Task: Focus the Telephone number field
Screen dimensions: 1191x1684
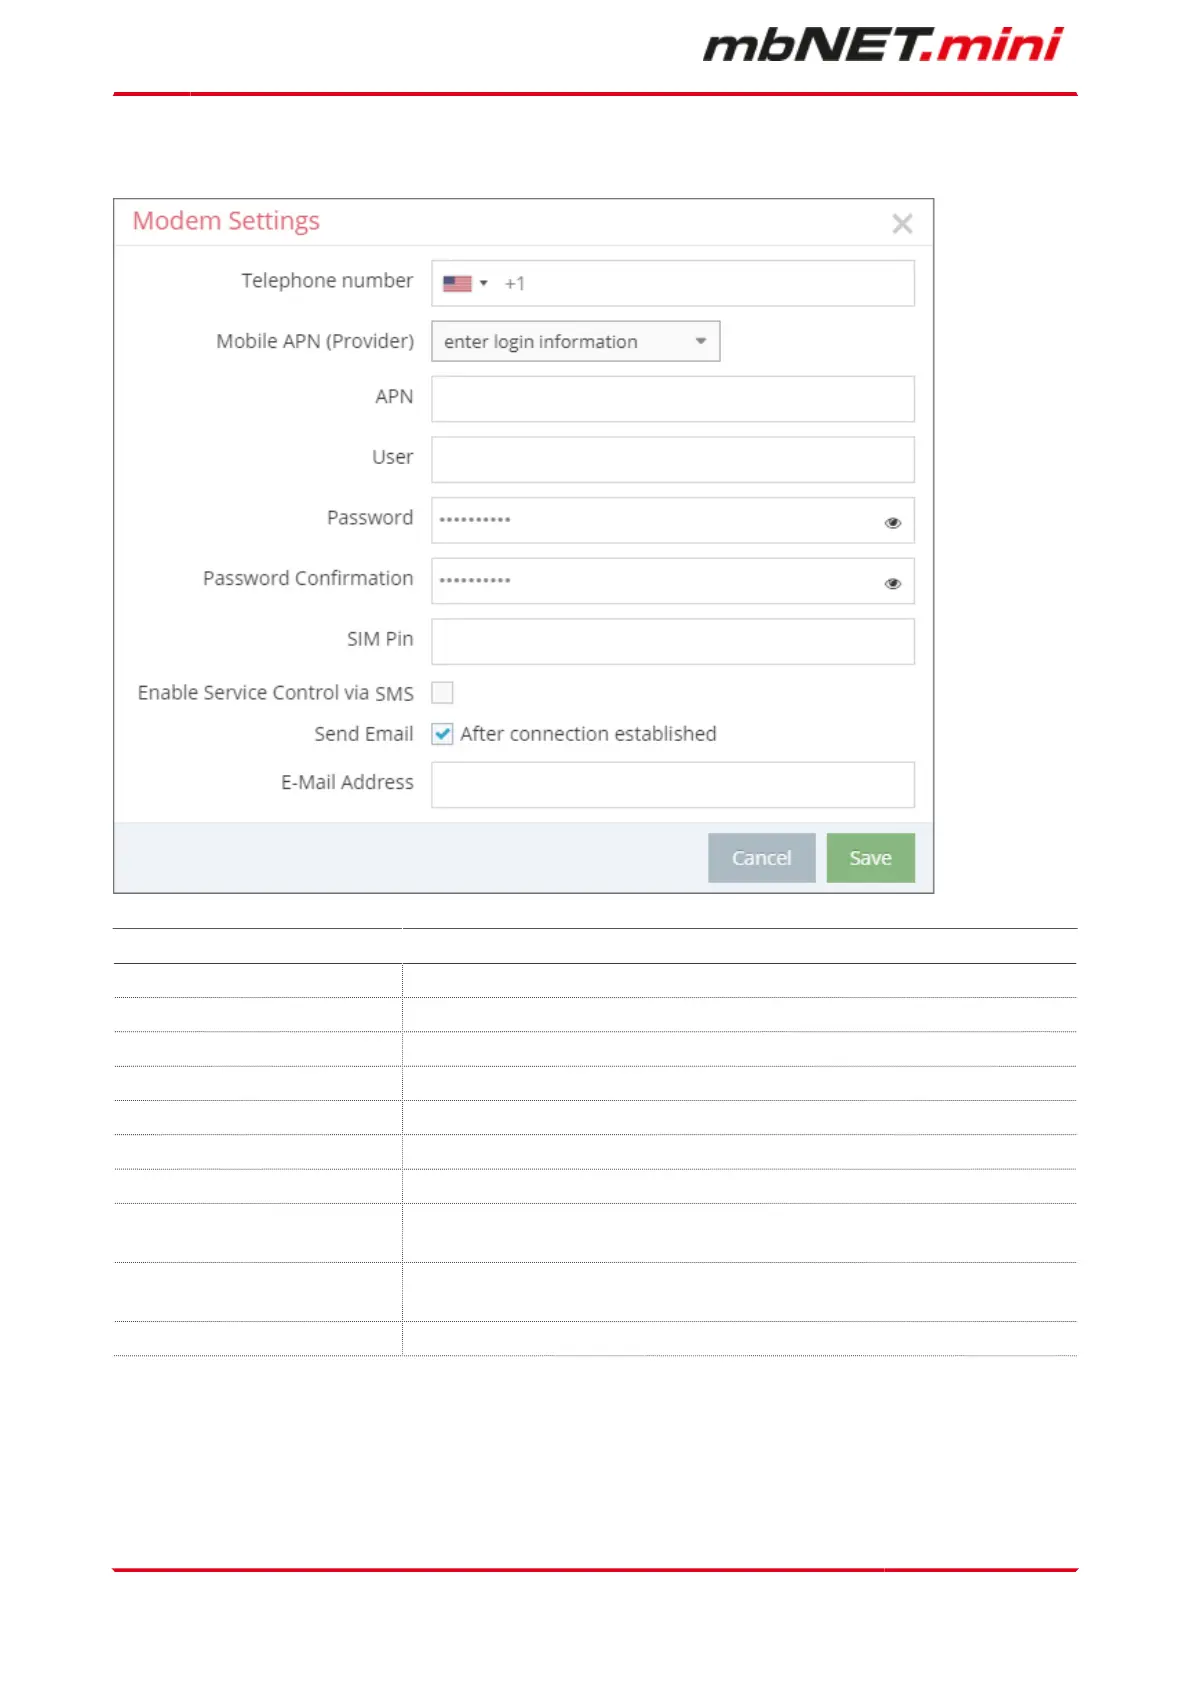Action: coord(673,284)
